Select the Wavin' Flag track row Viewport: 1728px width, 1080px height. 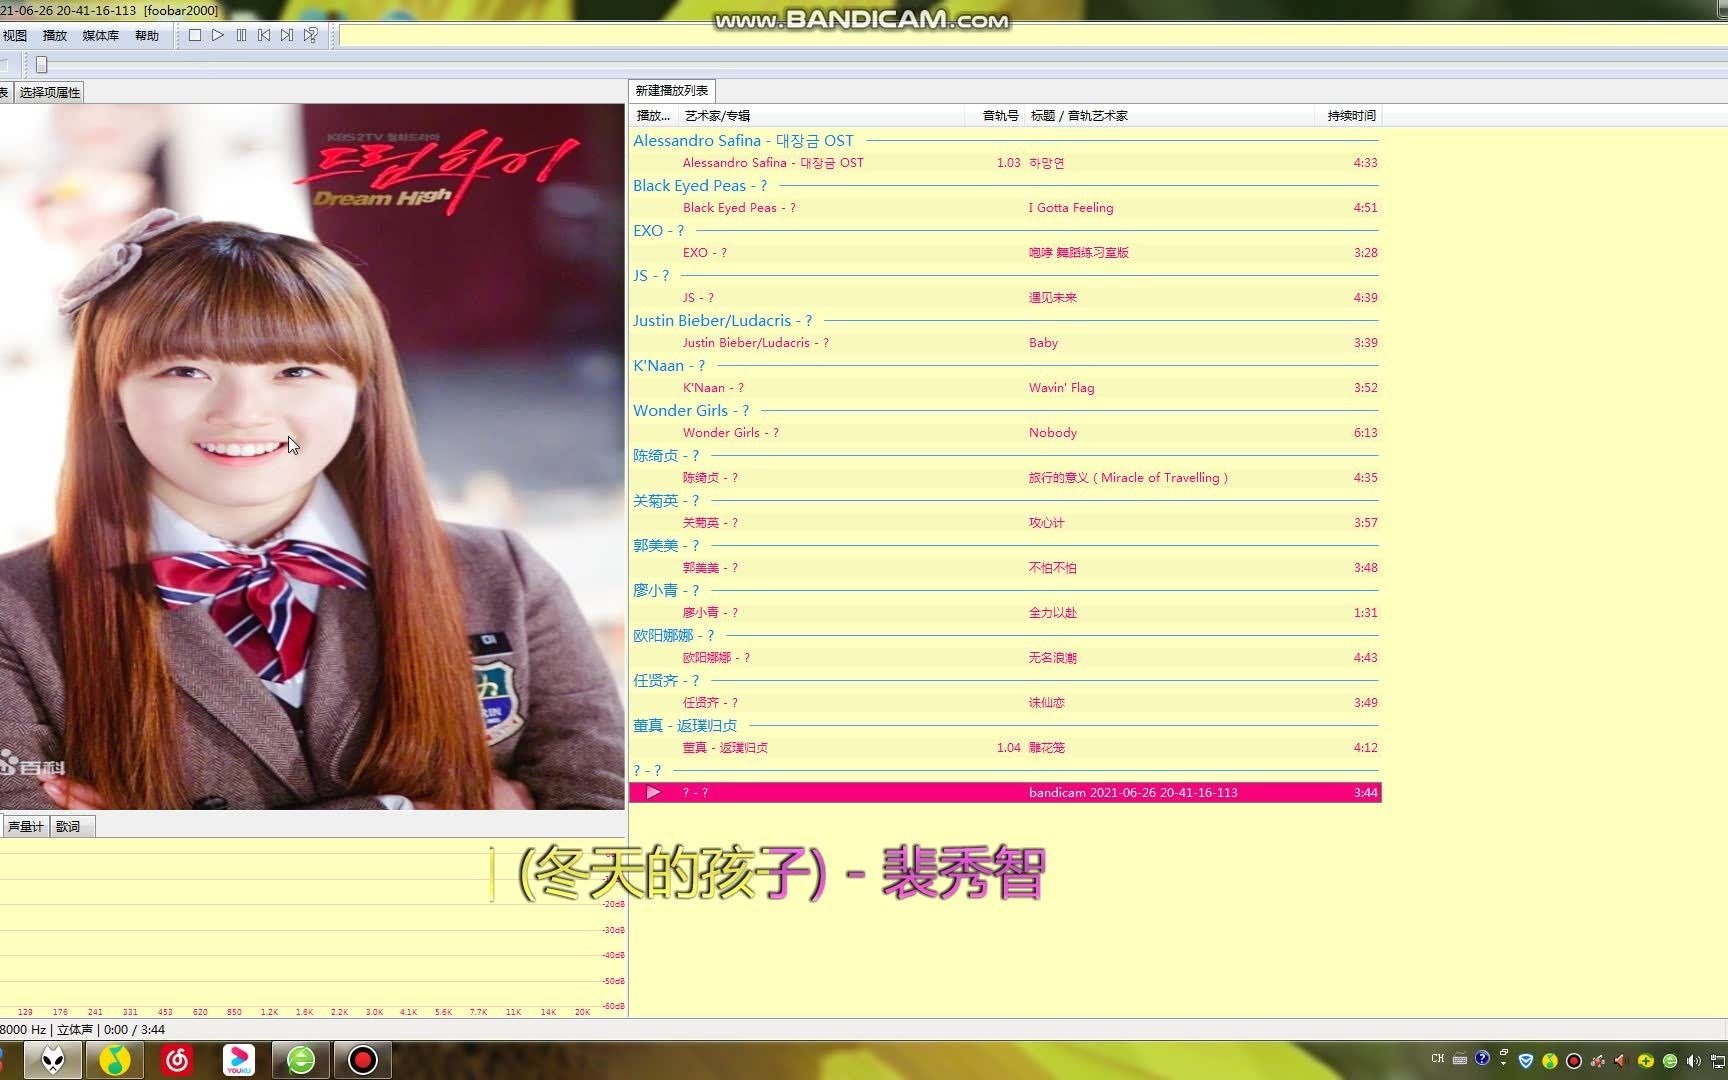point(1005,388)
